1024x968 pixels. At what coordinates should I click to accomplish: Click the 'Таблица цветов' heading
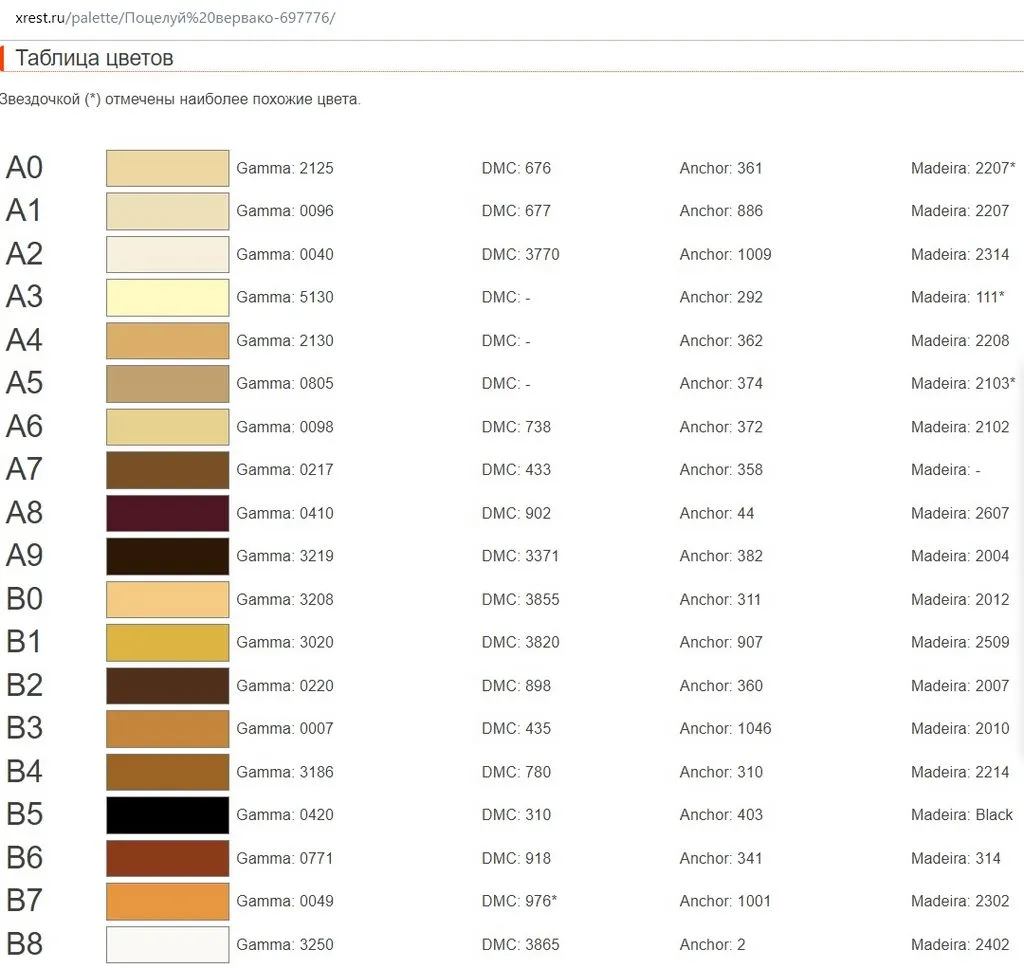tap(94, 58)
